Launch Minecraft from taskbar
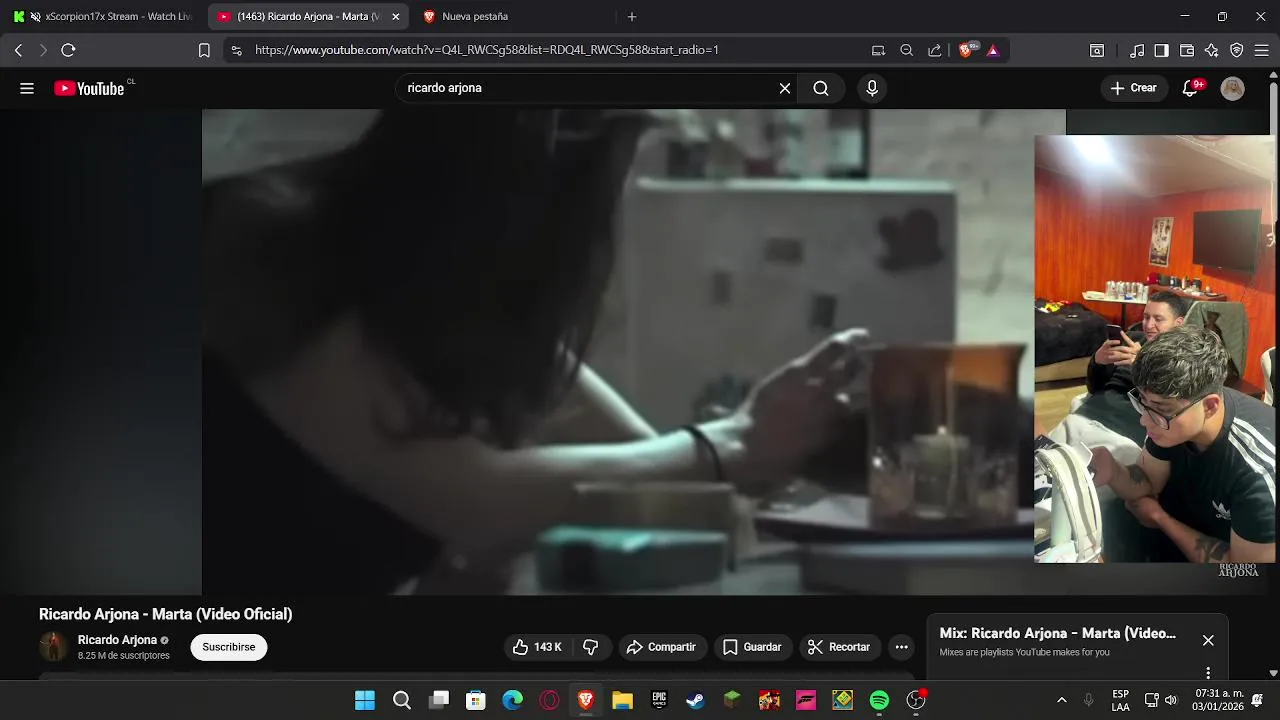The width and height of the screenshot is (1280, 720). coord(732,700)
